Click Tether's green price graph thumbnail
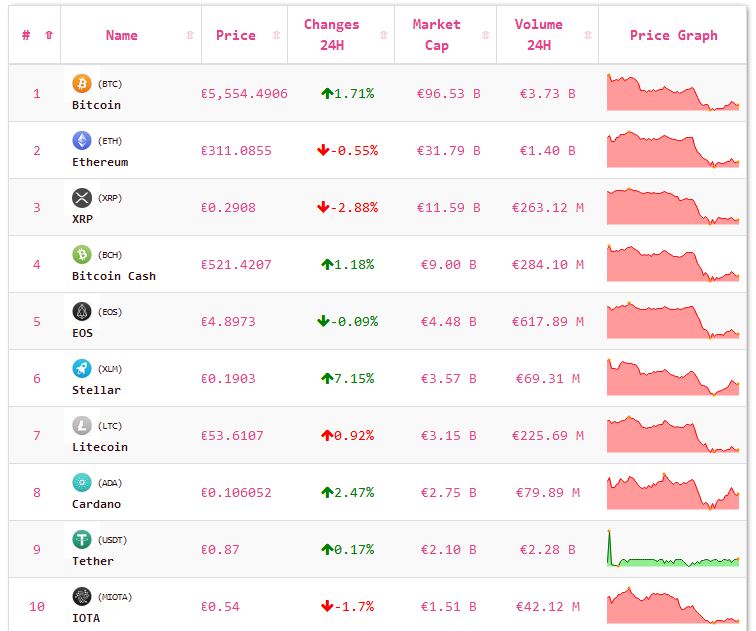756x631 pixels. (672, 549)
